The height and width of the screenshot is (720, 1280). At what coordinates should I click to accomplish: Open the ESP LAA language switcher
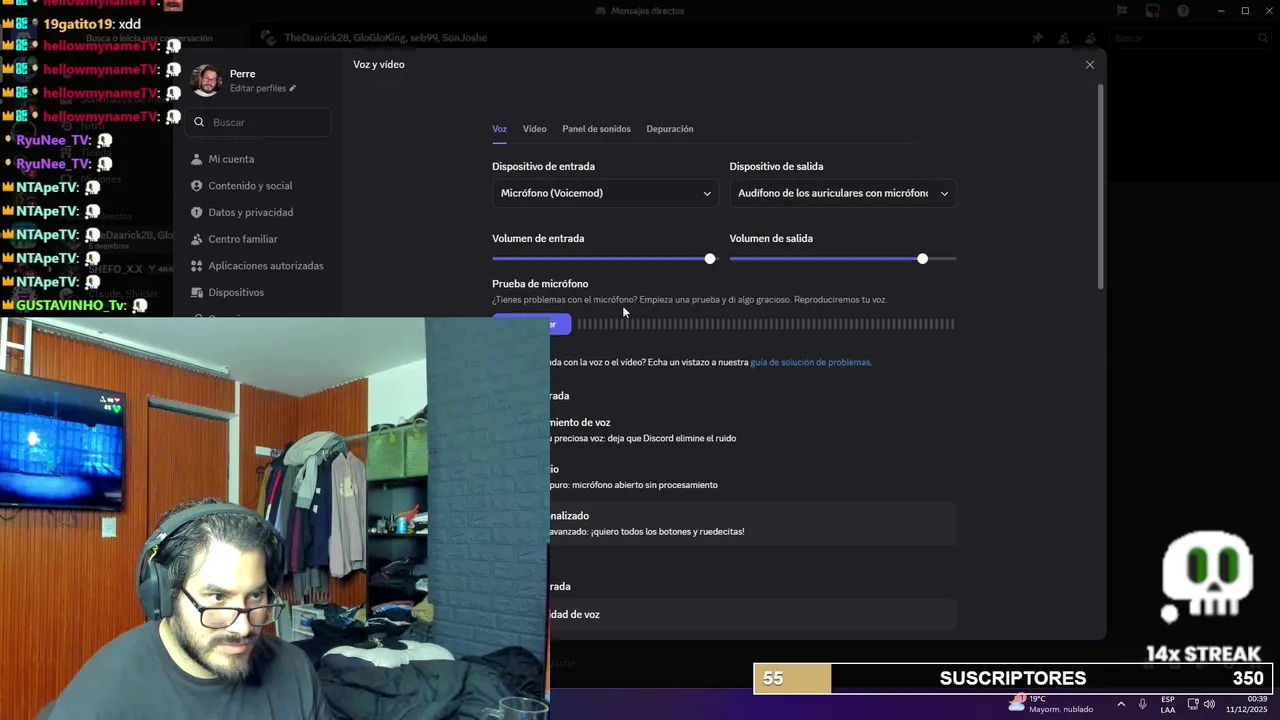tap(1168, 704)
